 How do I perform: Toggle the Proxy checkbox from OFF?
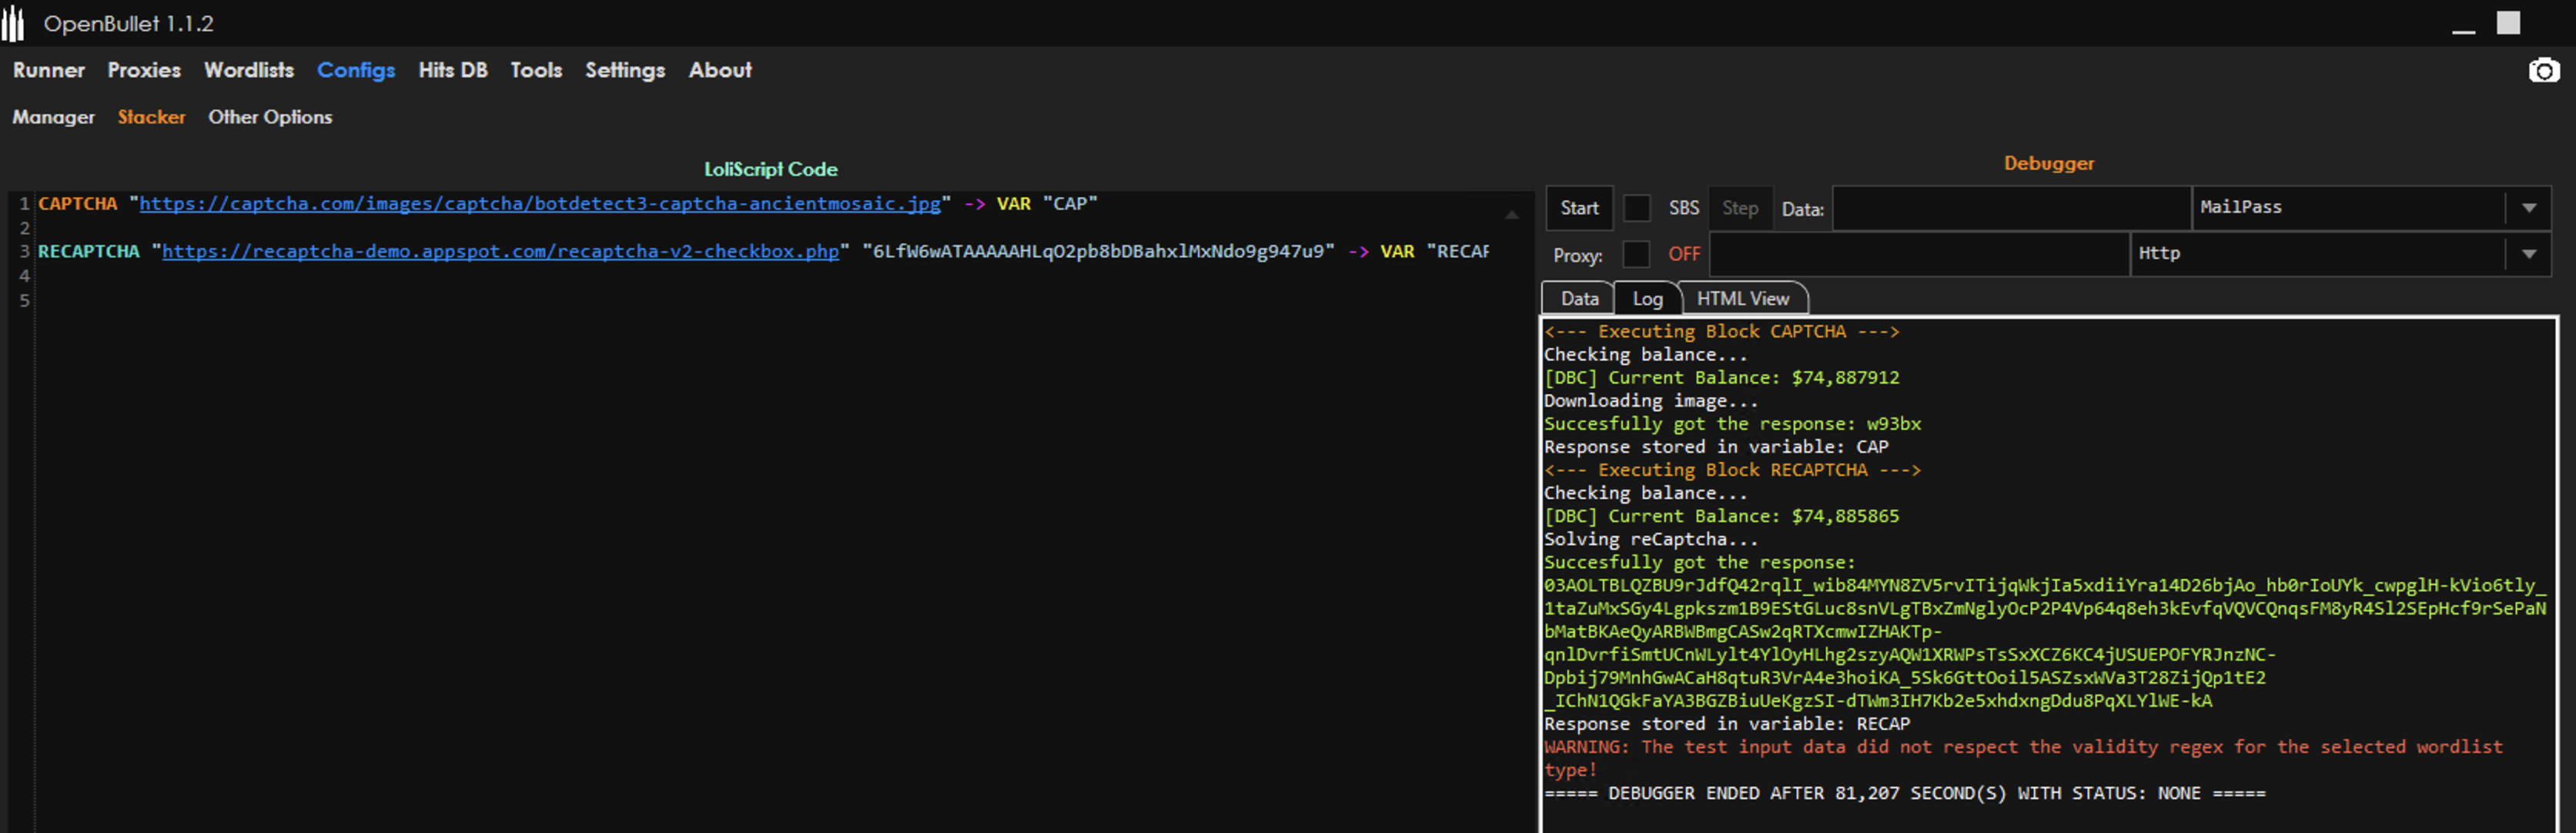click(1637, 255)
